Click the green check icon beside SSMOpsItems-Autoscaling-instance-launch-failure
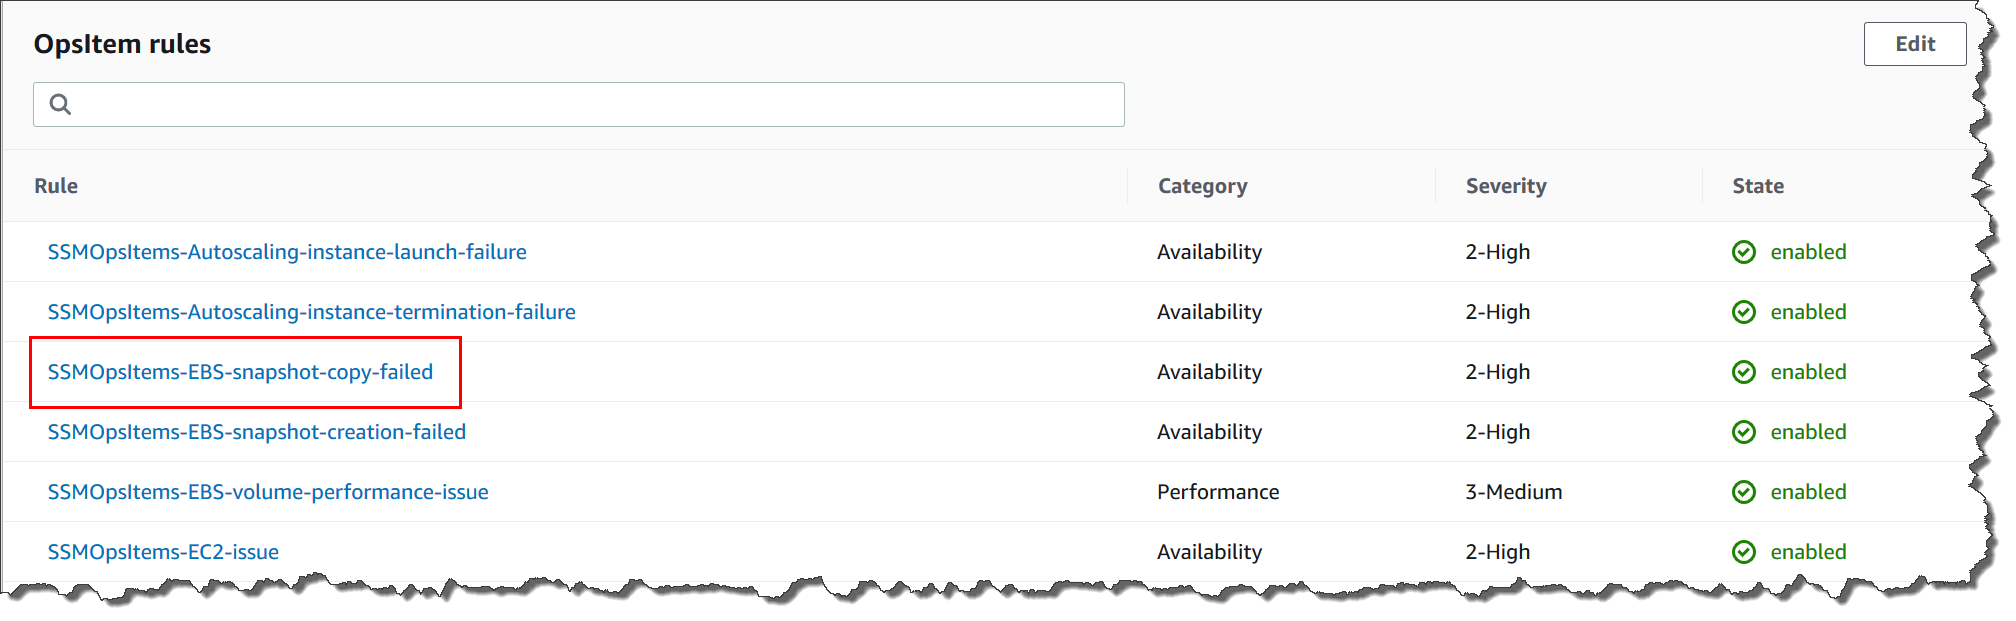 [x=1744, y=252]
